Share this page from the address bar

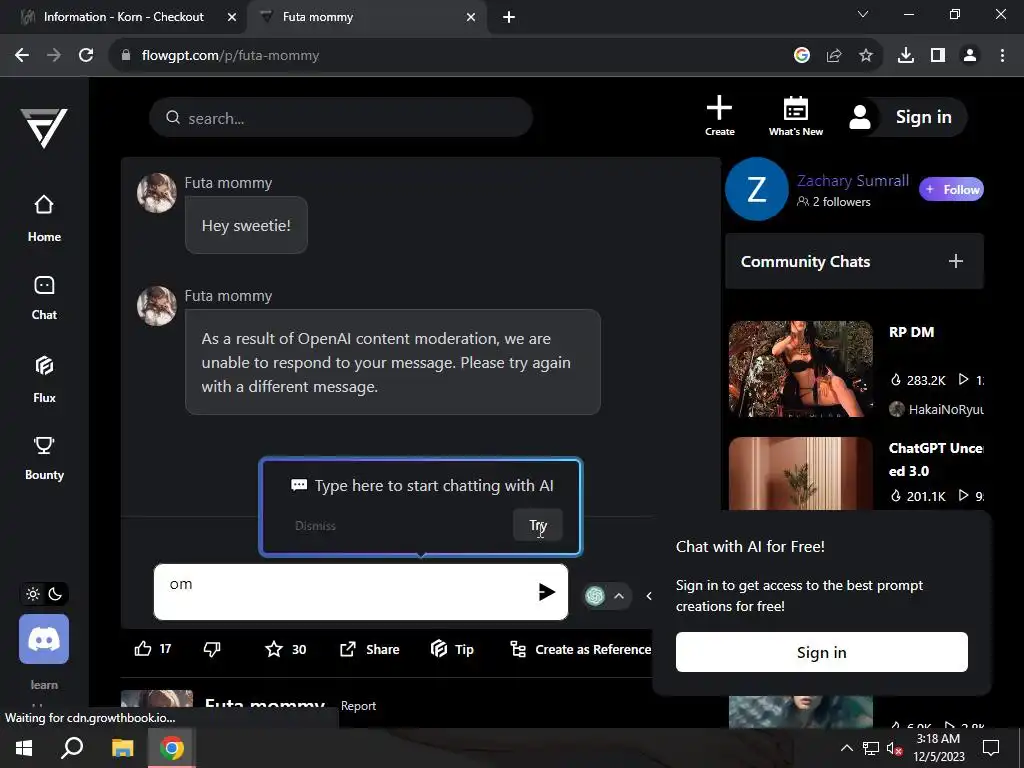tap(834, 56)
